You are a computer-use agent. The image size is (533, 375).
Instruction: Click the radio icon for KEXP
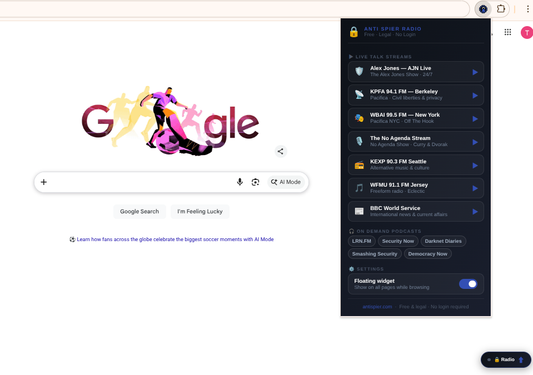(359, 165)
